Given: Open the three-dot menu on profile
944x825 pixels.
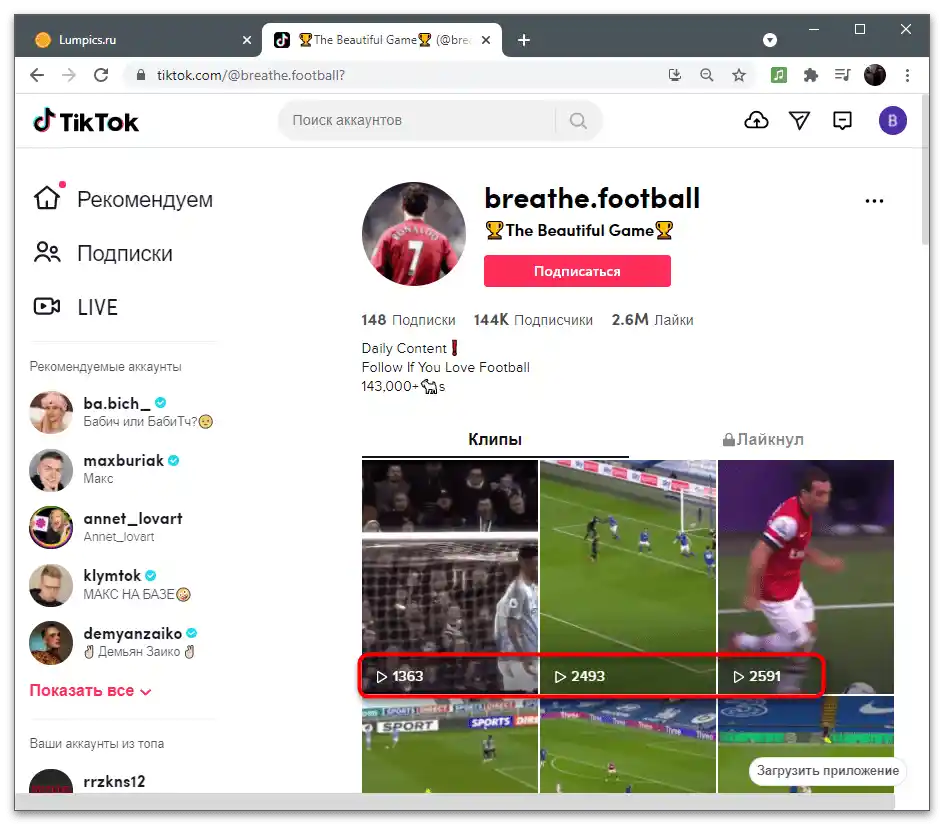Looking at the screenshot, I should click(874, 201).
